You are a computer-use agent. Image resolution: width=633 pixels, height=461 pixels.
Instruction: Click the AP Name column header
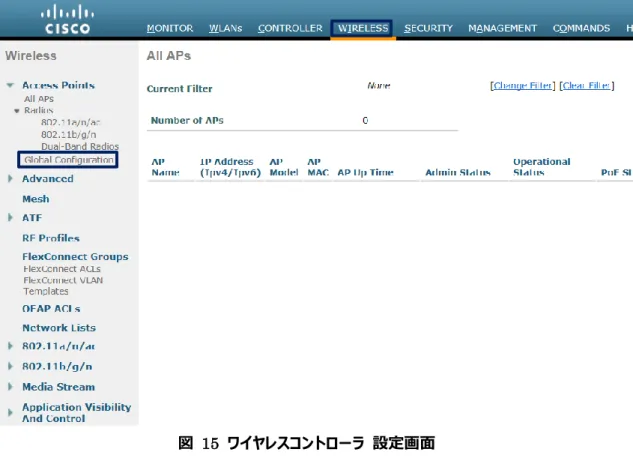(166, 167)
